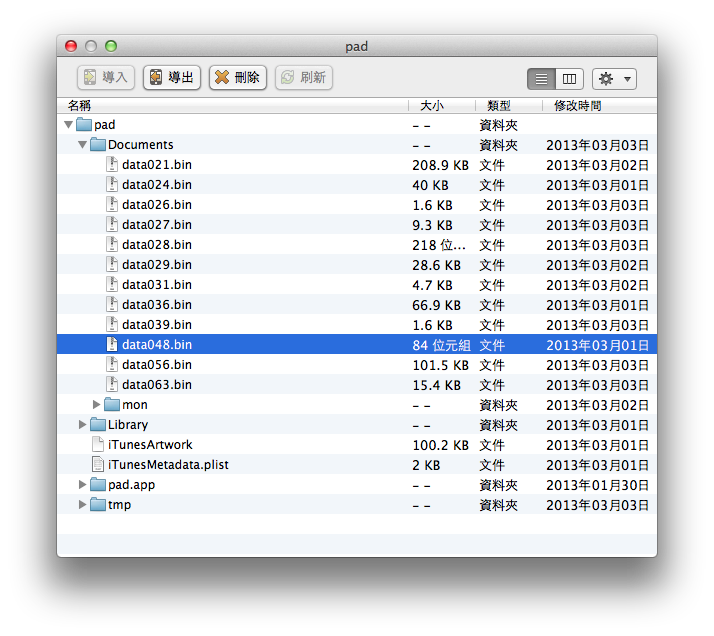Collapse the Documents folder triangle
Viewport: 714px width, 636px height.
(83, 145)
